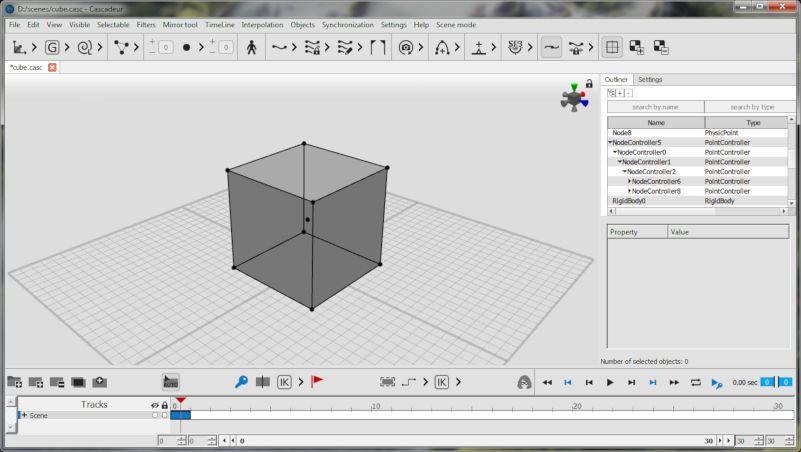The image size is (801, 452).
Task: Select the humanoid figure icon in toolbar
Action: pyautogui.click(x=251, y=47)
